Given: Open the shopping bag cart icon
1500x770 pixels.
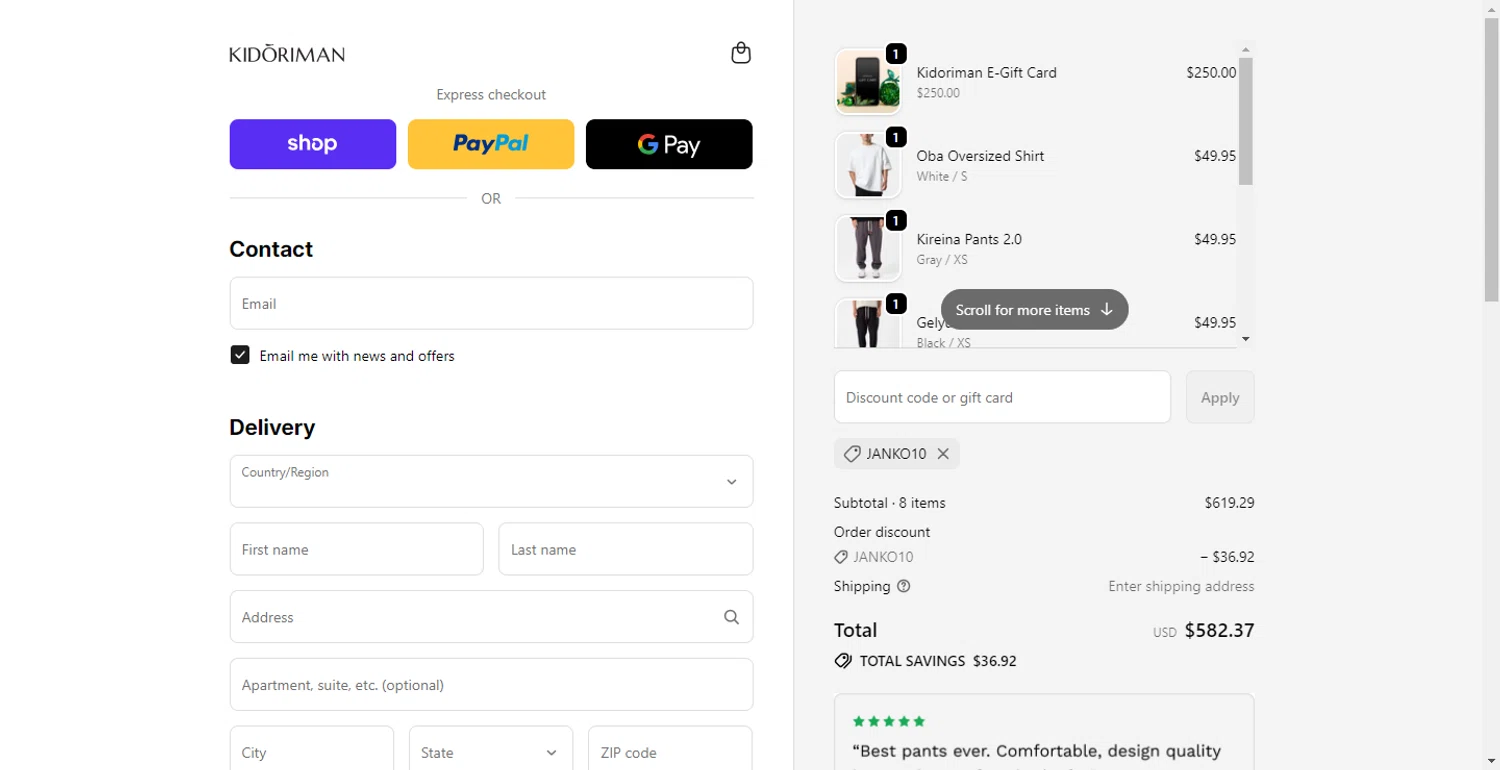Looking at the screenshot, I should click(741, 53).
